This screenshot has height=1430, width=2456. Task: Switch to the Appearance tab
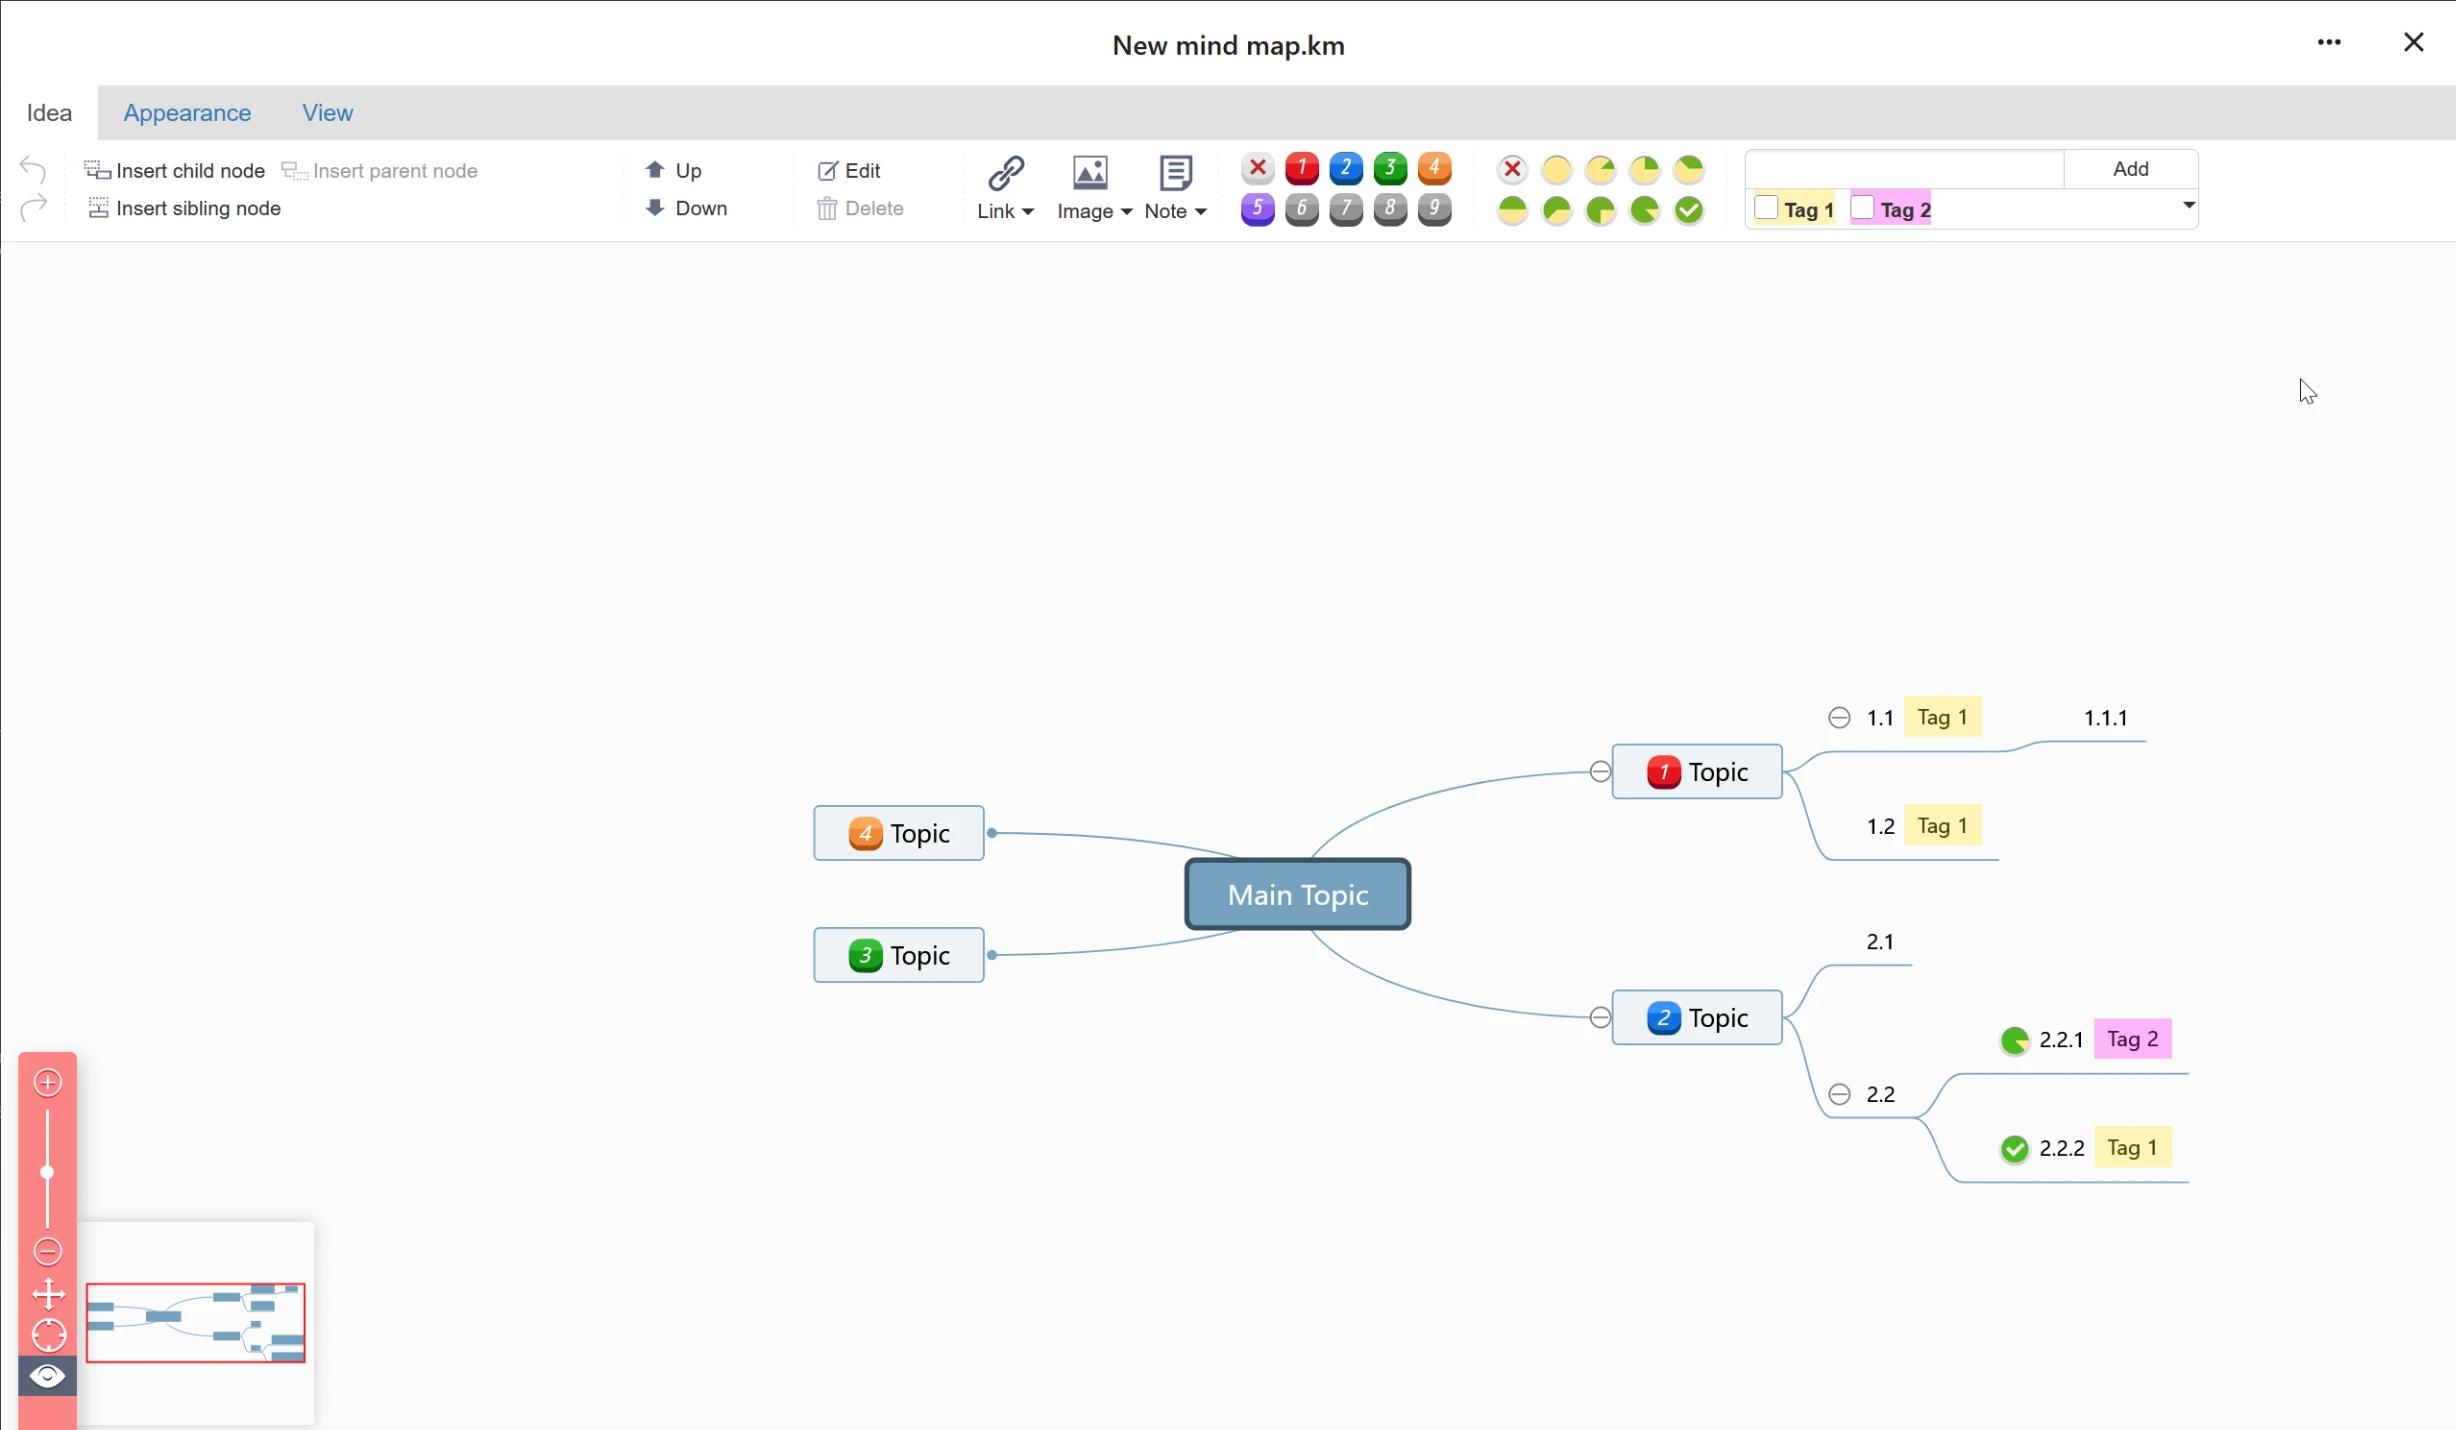[187, 113]
